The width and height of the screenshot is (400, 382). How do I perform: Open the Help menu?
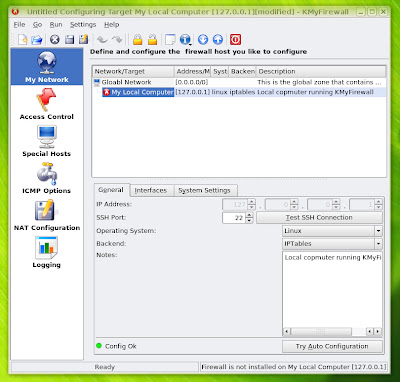(x=111, y=25)
